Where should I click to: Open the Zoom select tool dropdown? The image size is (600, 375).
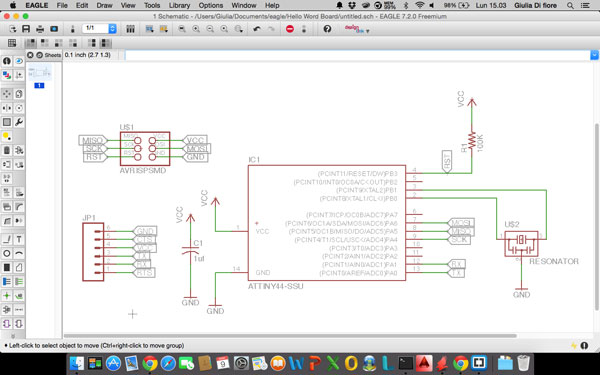pyautogui.click(x=239, y=29)
